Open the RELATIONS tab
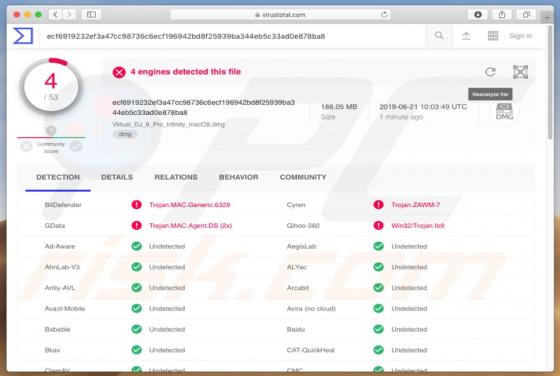The image size is (560, 376). coord(176,177)
